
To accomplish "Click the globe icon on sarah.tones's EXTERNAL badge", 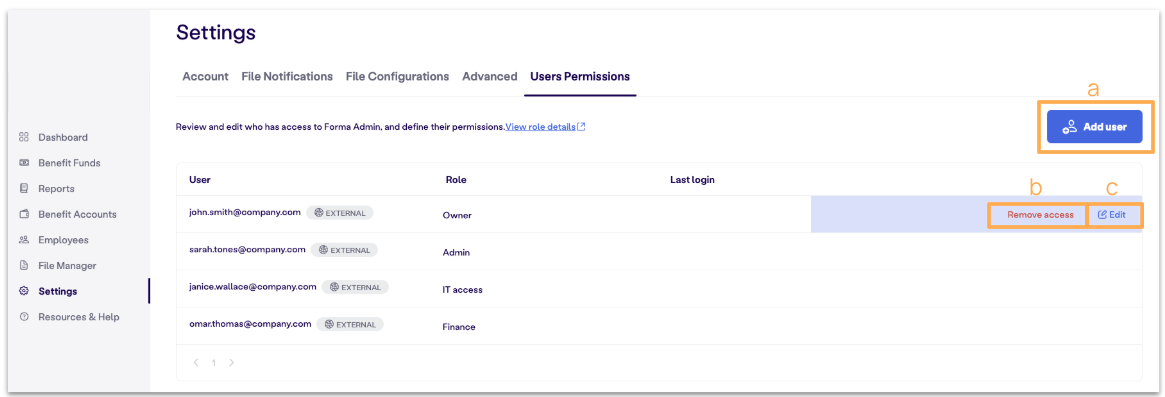I will tap(323, 250).
